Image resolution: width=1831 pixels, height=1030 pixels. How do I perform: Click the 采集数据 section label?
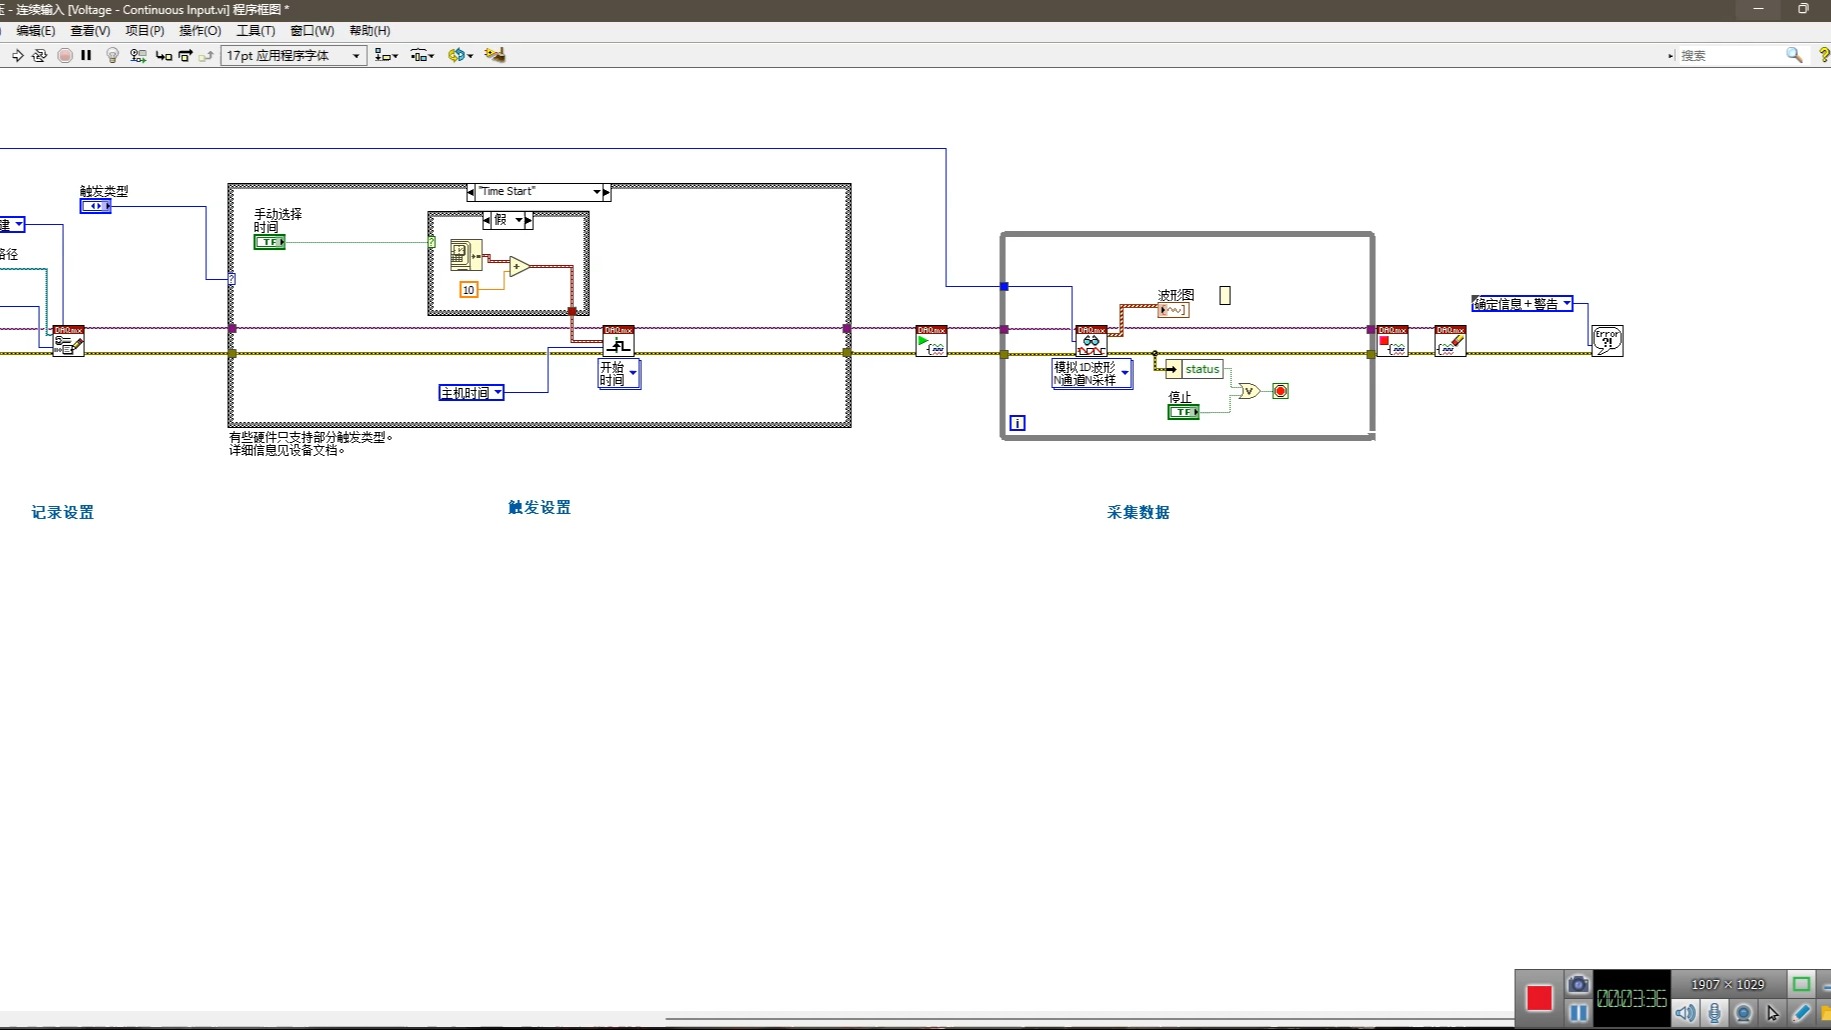[1138, 512]
